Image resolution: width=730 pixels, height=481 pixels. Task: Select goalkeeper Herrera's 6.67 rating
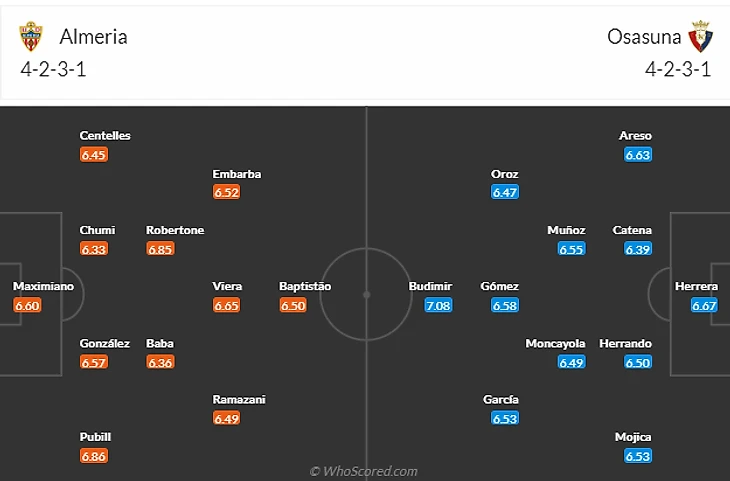pyautogui.click(x=704, y=305)
